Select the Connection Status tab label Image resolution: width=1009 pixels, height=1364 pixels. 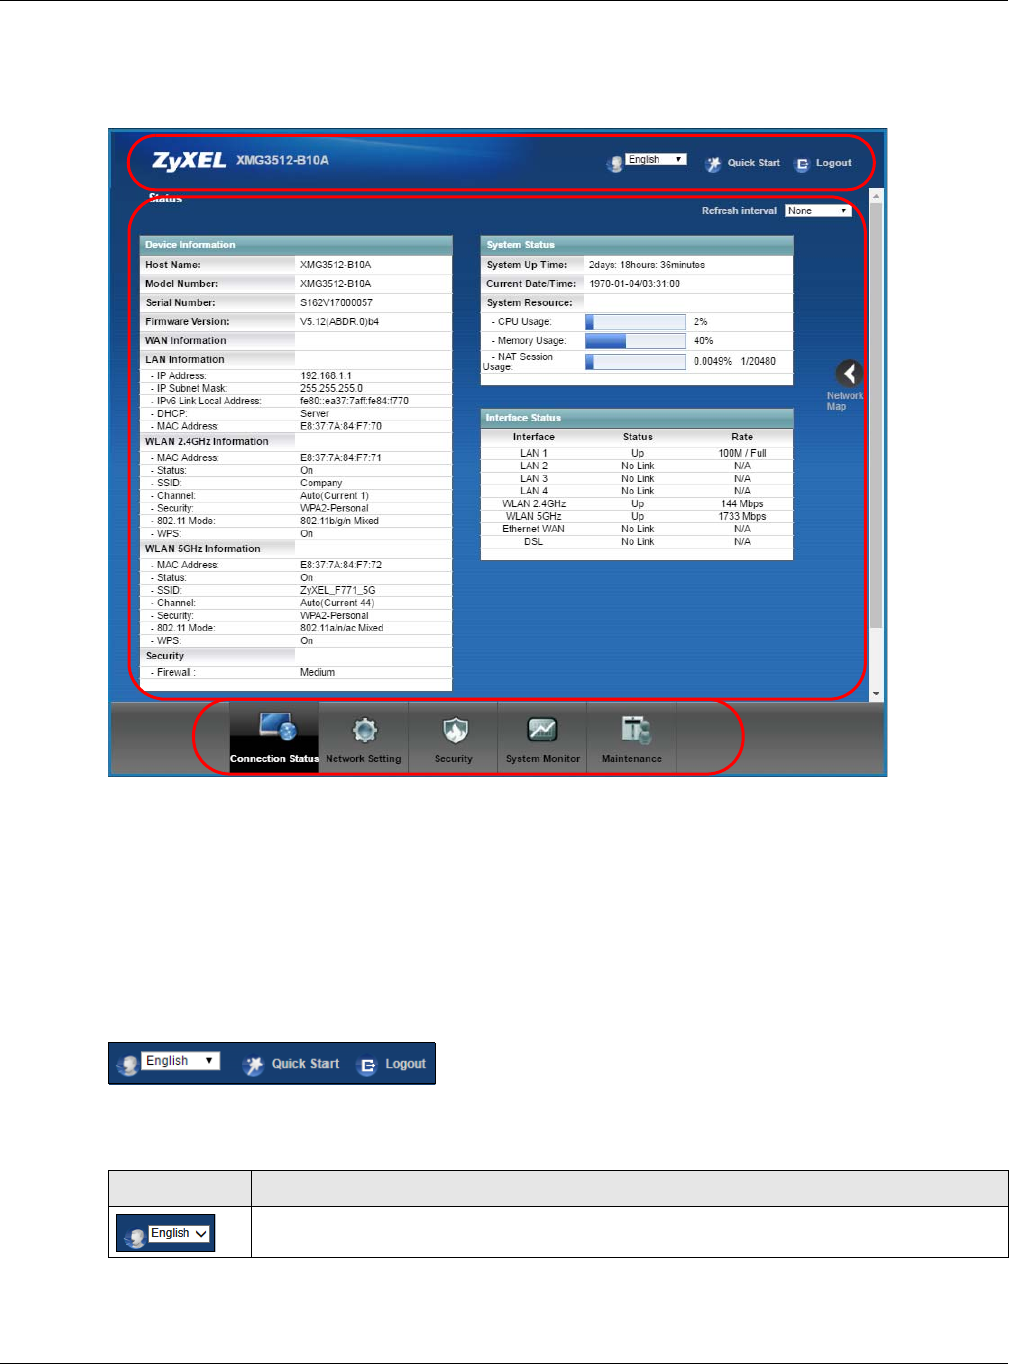coord(274,759)
